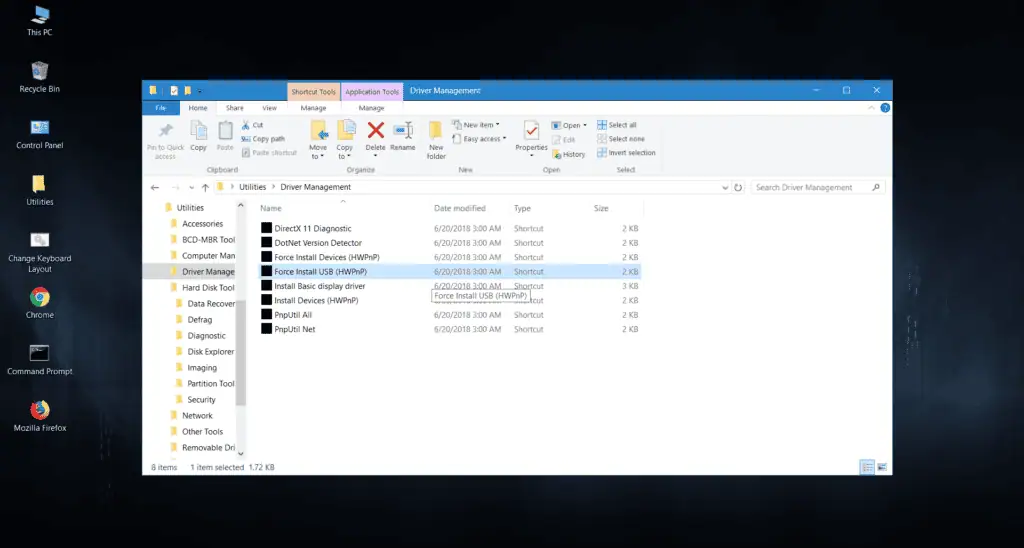
Task: Click Select none in the ribbon
Action: (620, 138)
